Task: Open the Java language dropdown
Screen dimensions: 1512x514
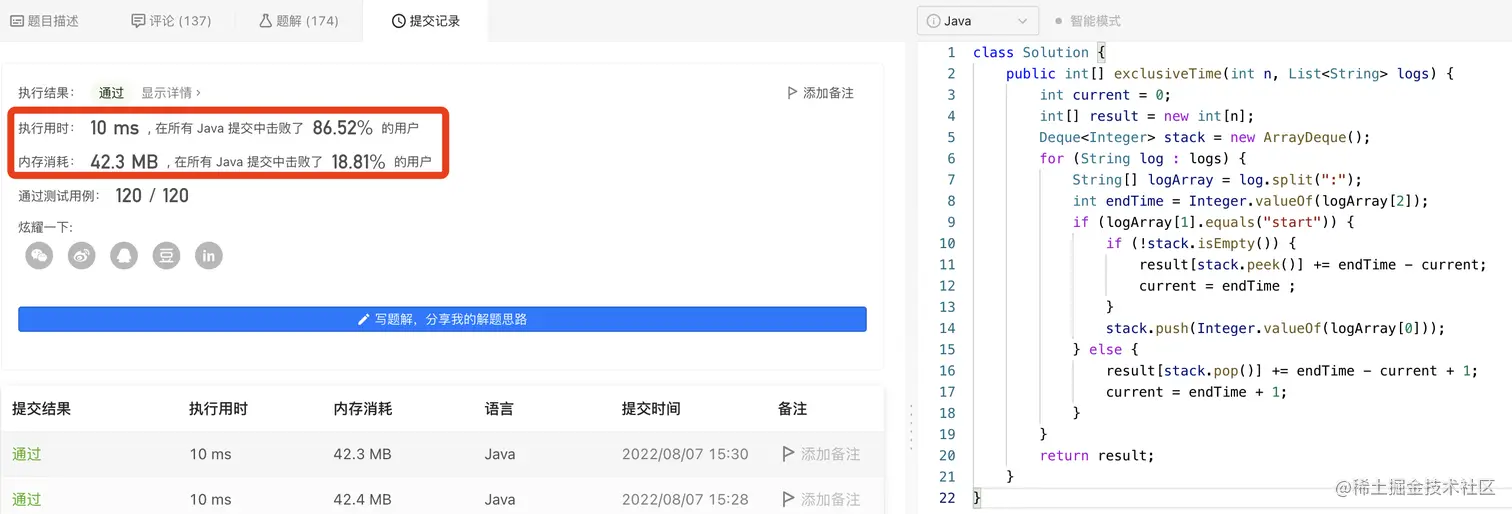Action: click(978, 20)
